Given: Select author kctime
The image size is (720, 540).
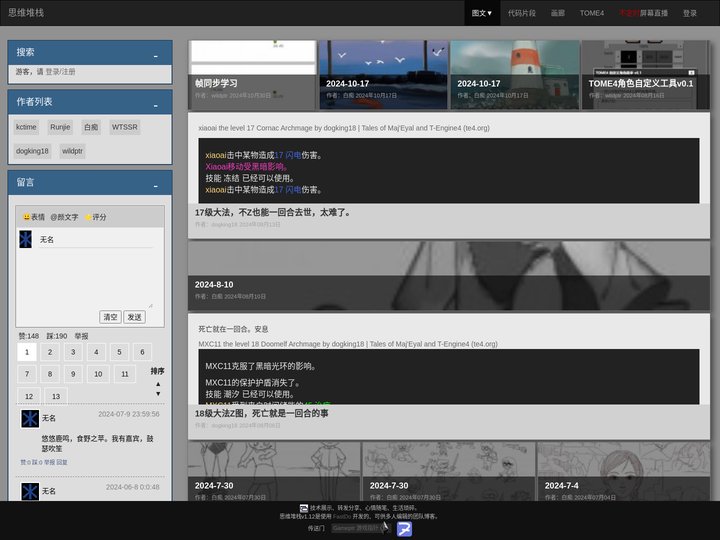Looking at the screenshot, I should (26, 127).
